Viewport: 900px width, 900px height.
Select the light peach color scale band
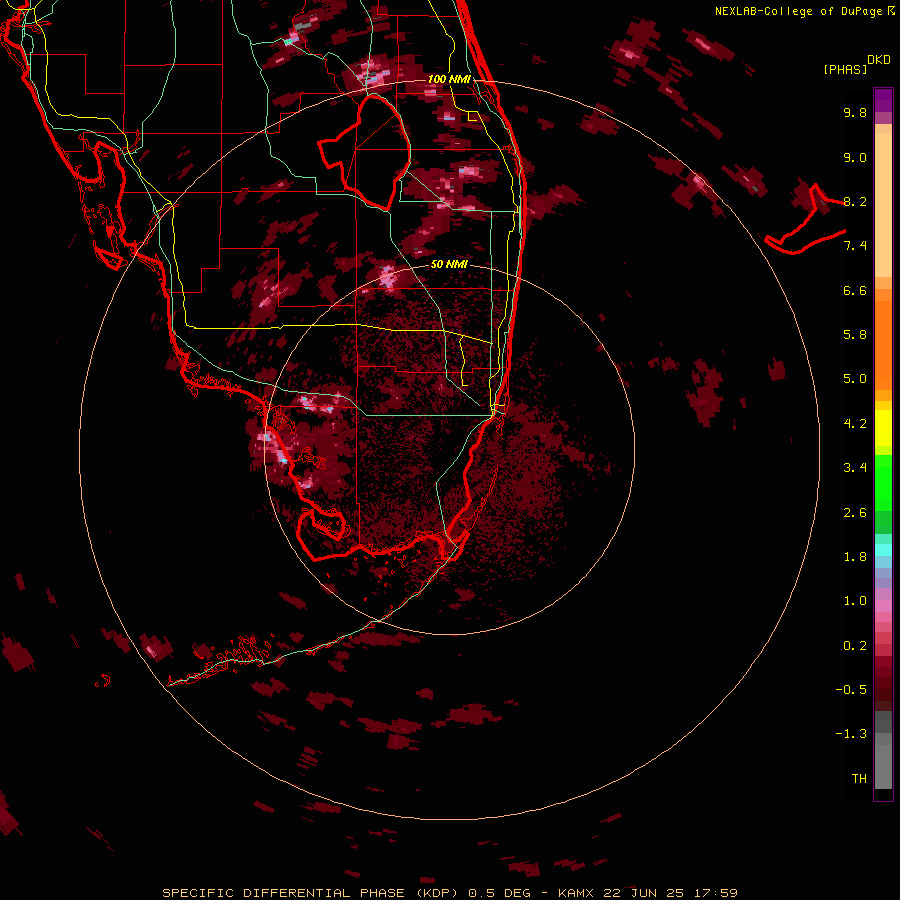[883, 205]
